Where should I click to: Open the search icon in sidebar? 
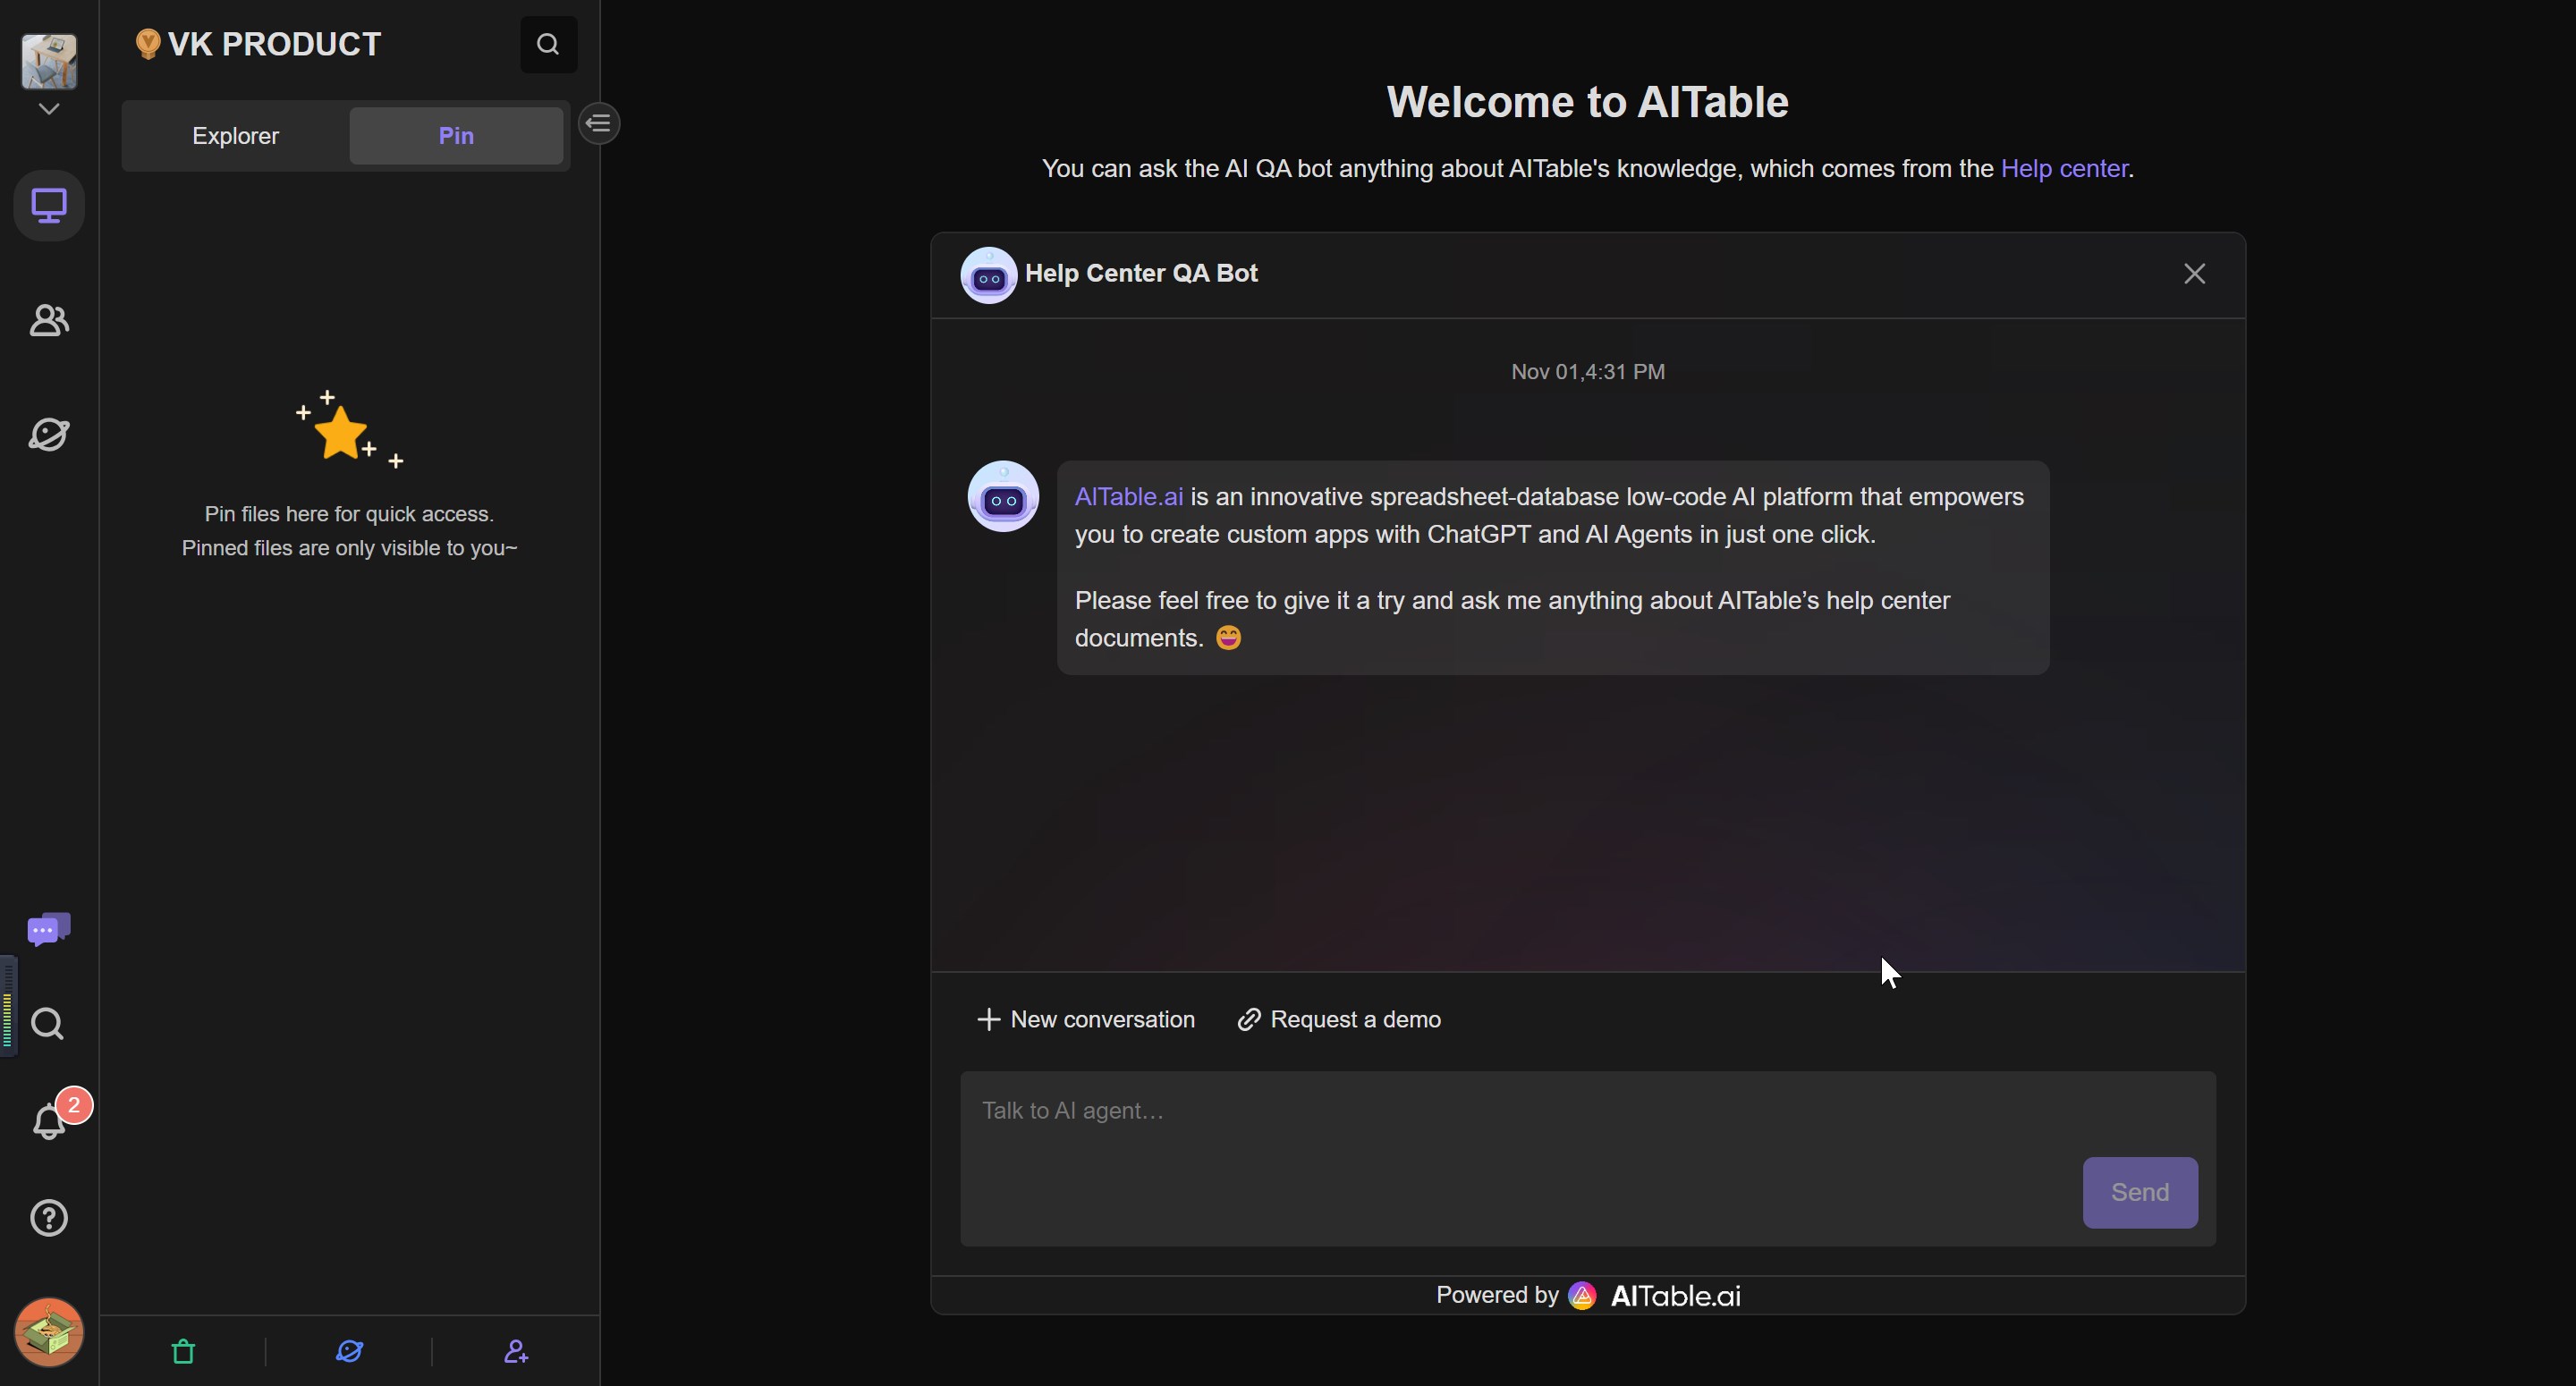47,1024
